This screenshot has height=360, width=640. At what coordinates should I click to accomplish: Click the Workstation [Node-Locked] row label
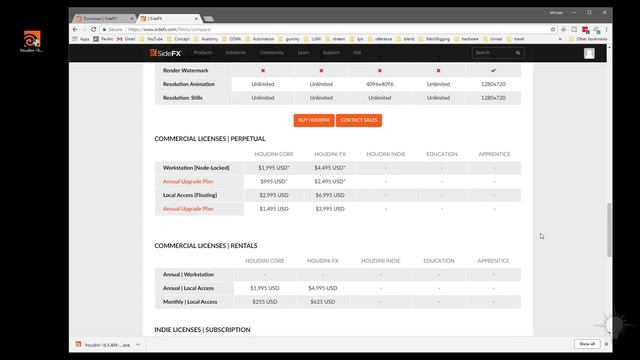[196, 168]
